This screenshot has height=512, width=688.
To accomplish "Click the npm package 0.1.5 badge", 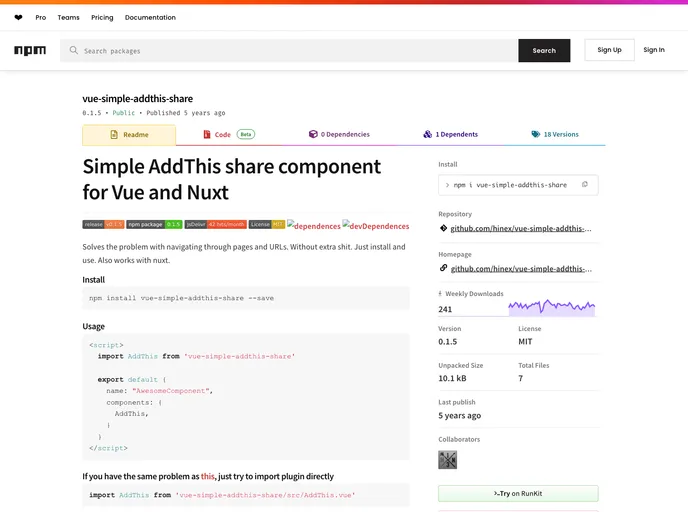I will click(x=154, y=225).
